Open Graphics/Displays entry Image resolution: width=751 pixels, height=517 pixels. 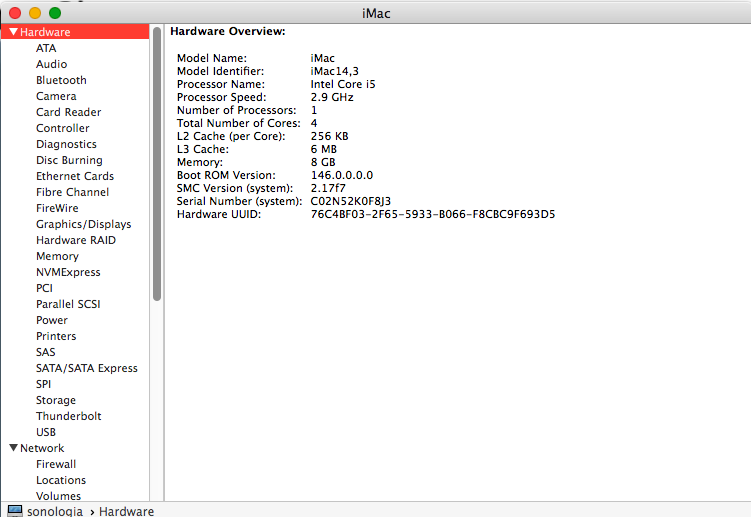[83, 224]
